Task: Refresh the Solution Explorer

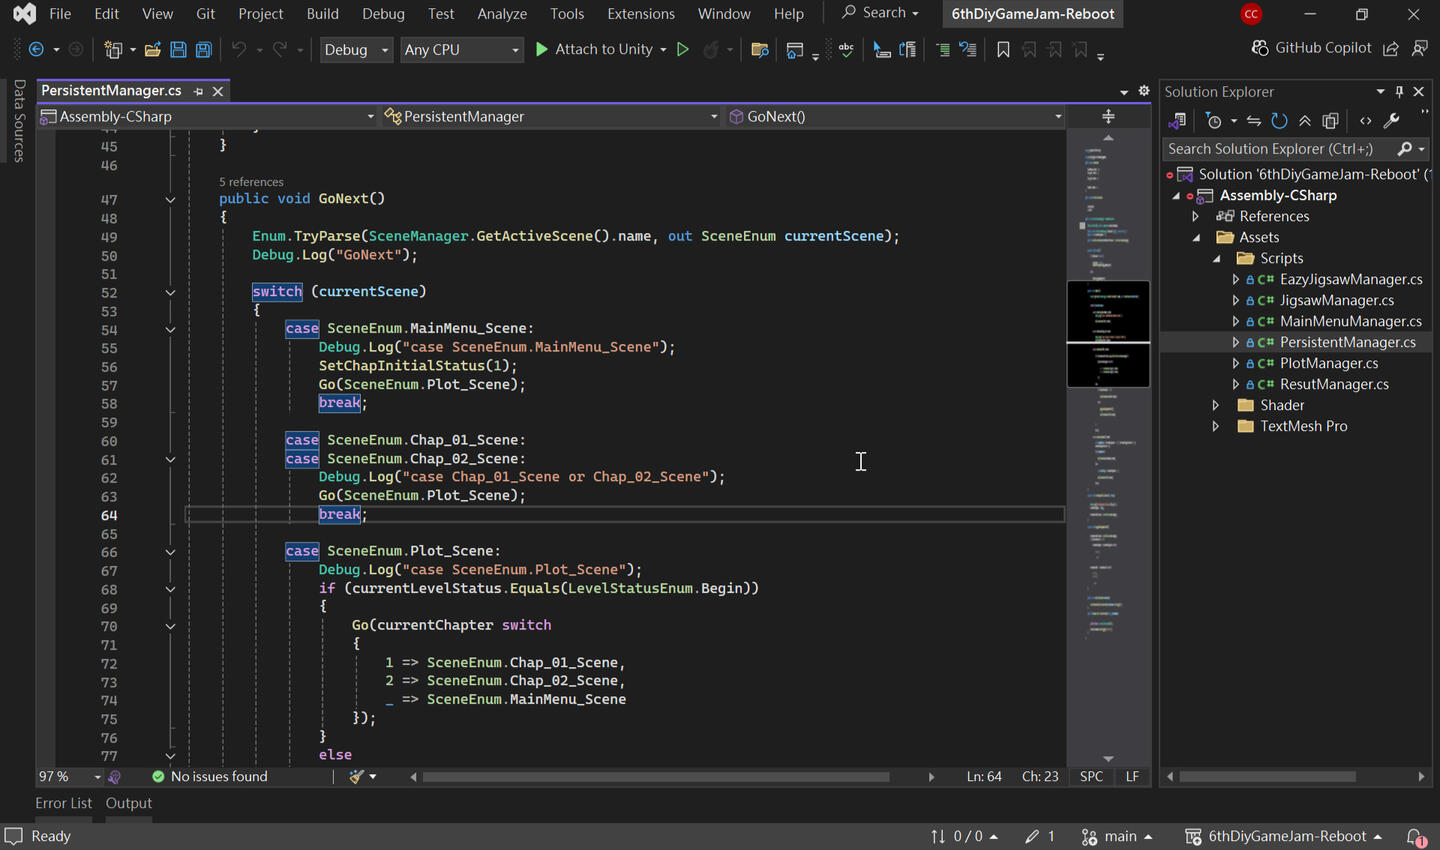Action: (1279, 121)
